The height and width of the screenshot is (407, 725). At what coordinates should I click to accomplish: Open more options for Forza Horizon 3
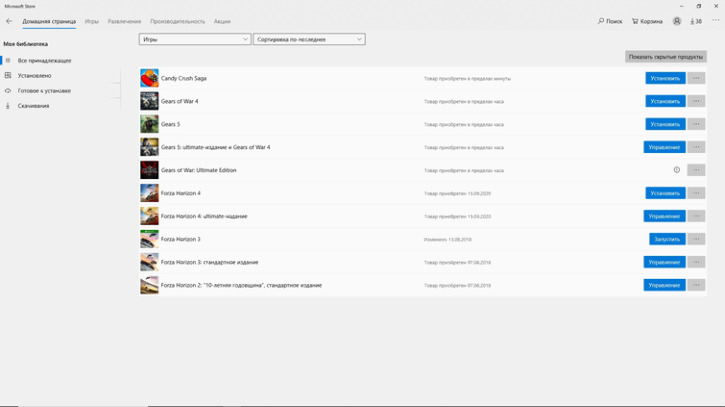tap(696, 239)
